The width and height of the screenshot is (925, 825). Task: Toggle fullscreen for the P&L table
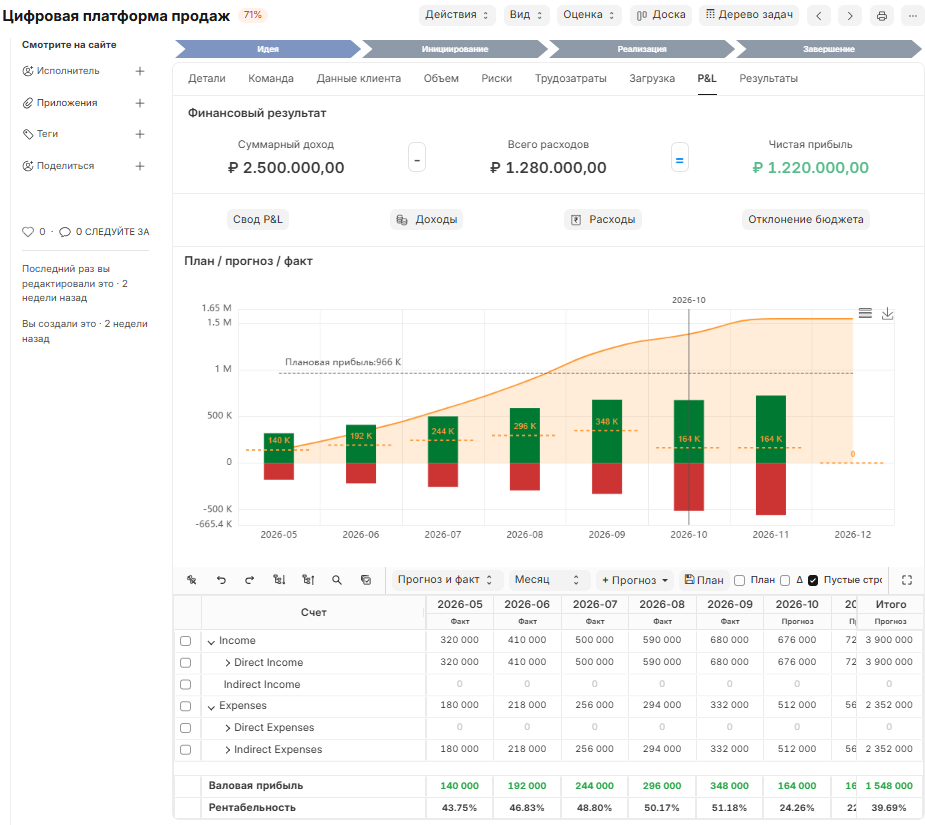point(907,580)
